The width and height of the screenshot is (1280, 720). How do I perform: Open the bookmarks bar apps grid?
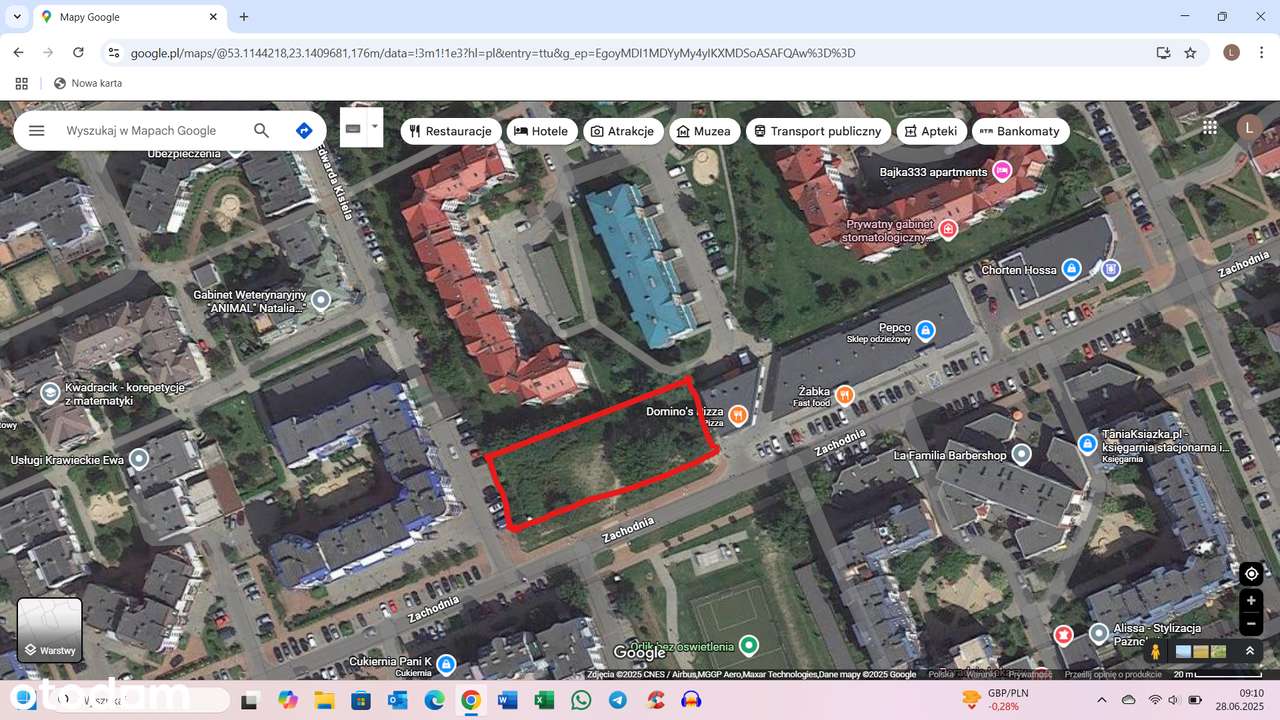[x=21, y=83]
